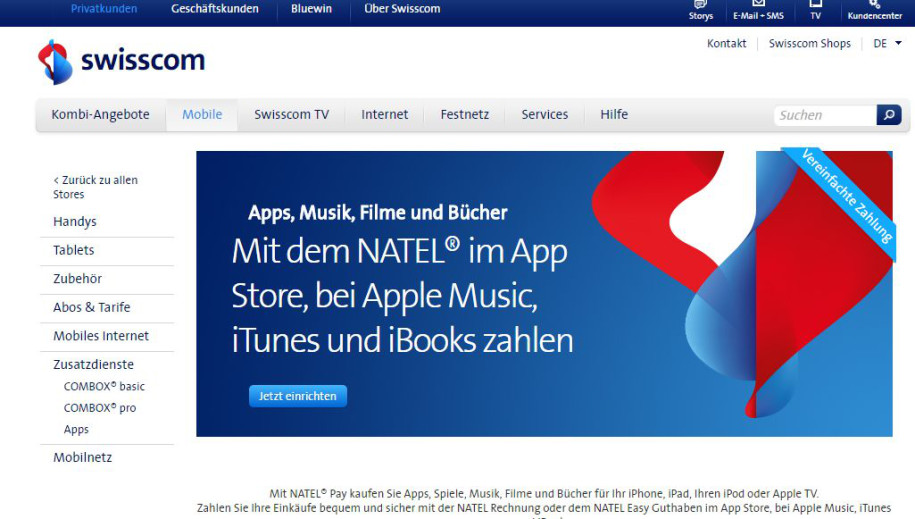
Task: Open Apps sub-item in sidebar
Action: pos(76,429)
